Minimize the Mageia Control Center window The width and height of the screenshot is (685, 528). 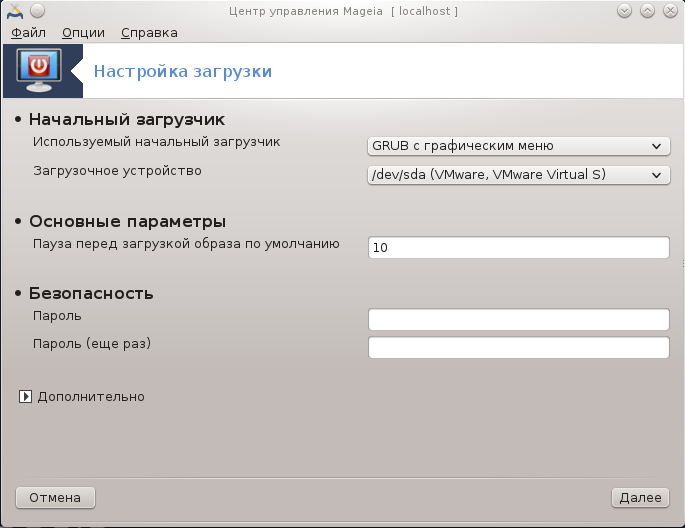coord(624,11)
